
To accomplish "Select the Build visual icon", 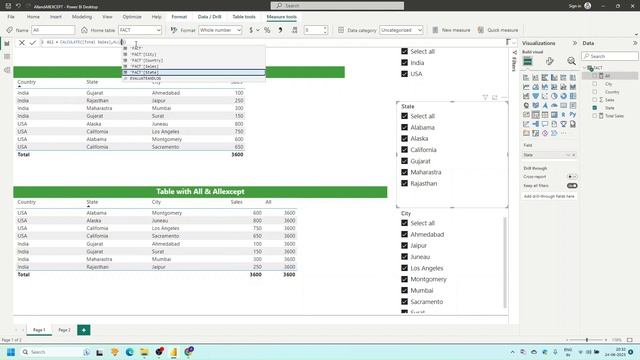I will pyautogui.click(x=527, y=61).
